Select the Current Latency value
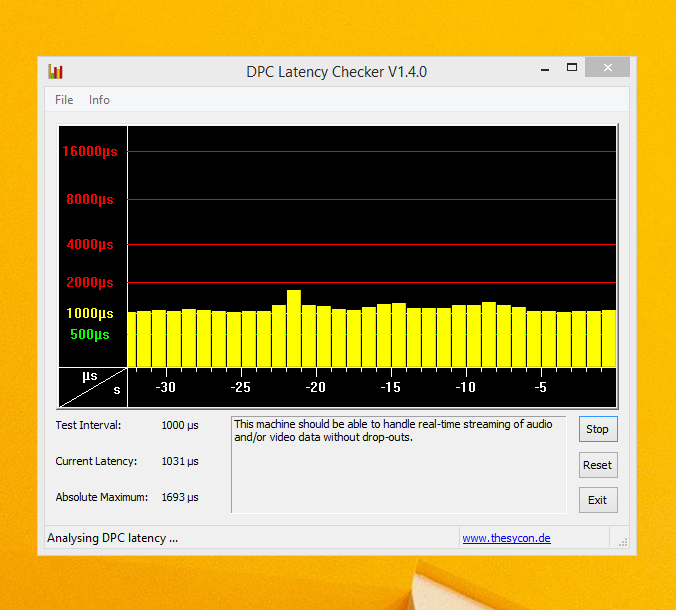 coord(180,461)
